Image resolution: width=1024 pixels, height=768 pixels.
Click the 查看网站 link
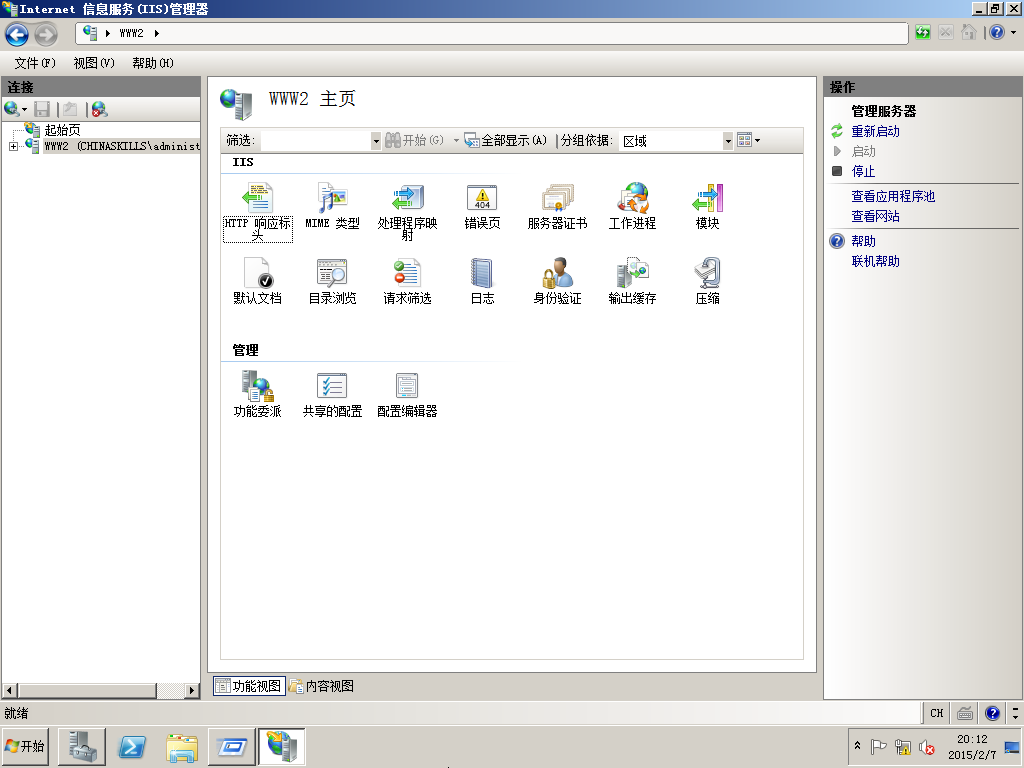coord(875,216)
